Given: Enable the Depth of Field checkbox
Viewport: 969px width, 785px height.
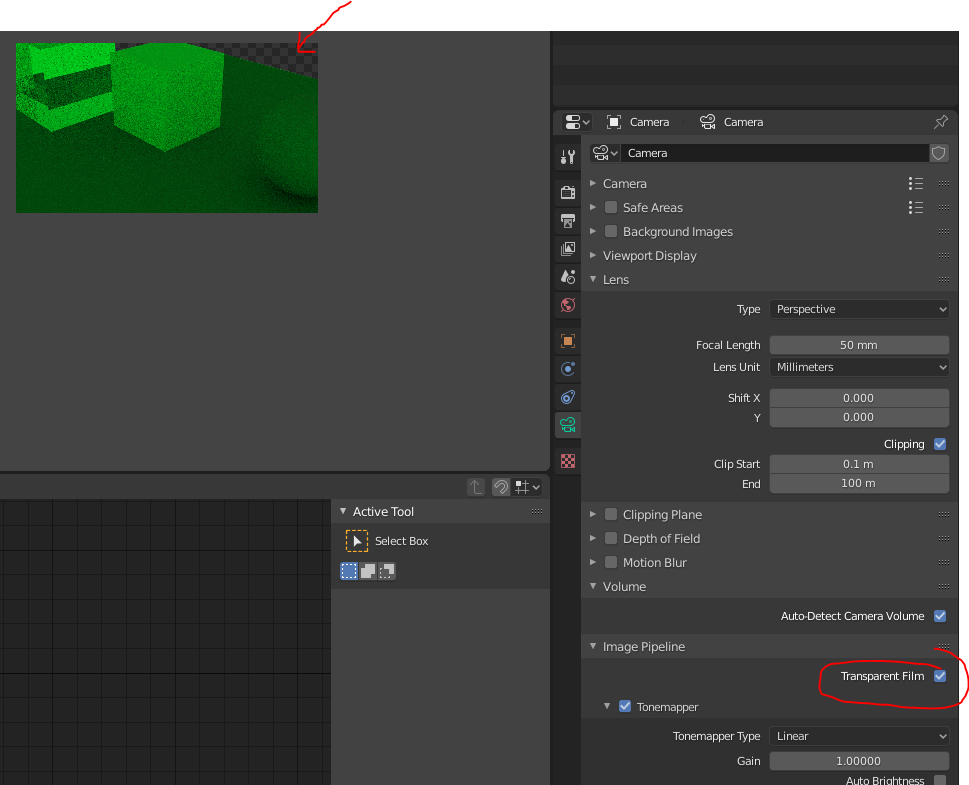Looking at the screenshot, I should tap(611, 538).
